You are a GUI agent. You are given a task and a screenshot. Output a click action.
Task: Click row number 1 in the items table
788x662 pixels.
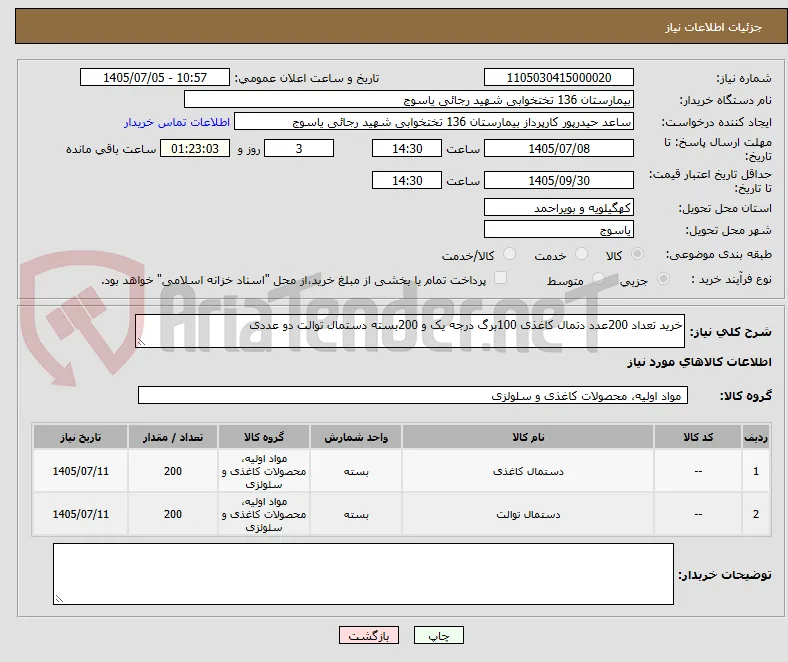(755, 471)
